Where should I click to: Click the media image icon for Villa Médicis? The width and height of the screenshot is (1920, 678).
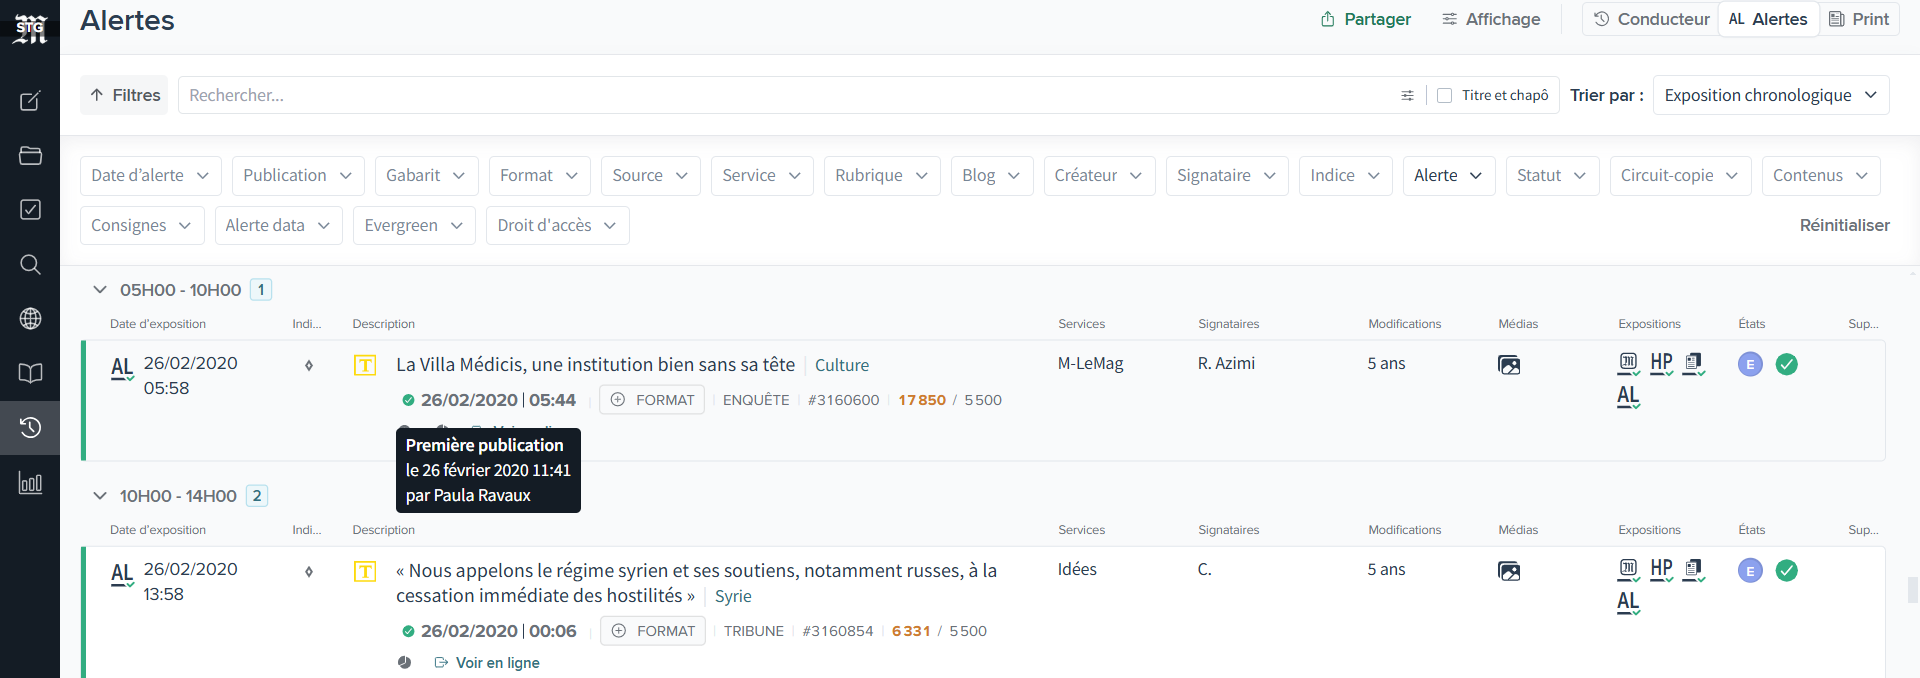pyautogui.click(x=1509, y=365)
